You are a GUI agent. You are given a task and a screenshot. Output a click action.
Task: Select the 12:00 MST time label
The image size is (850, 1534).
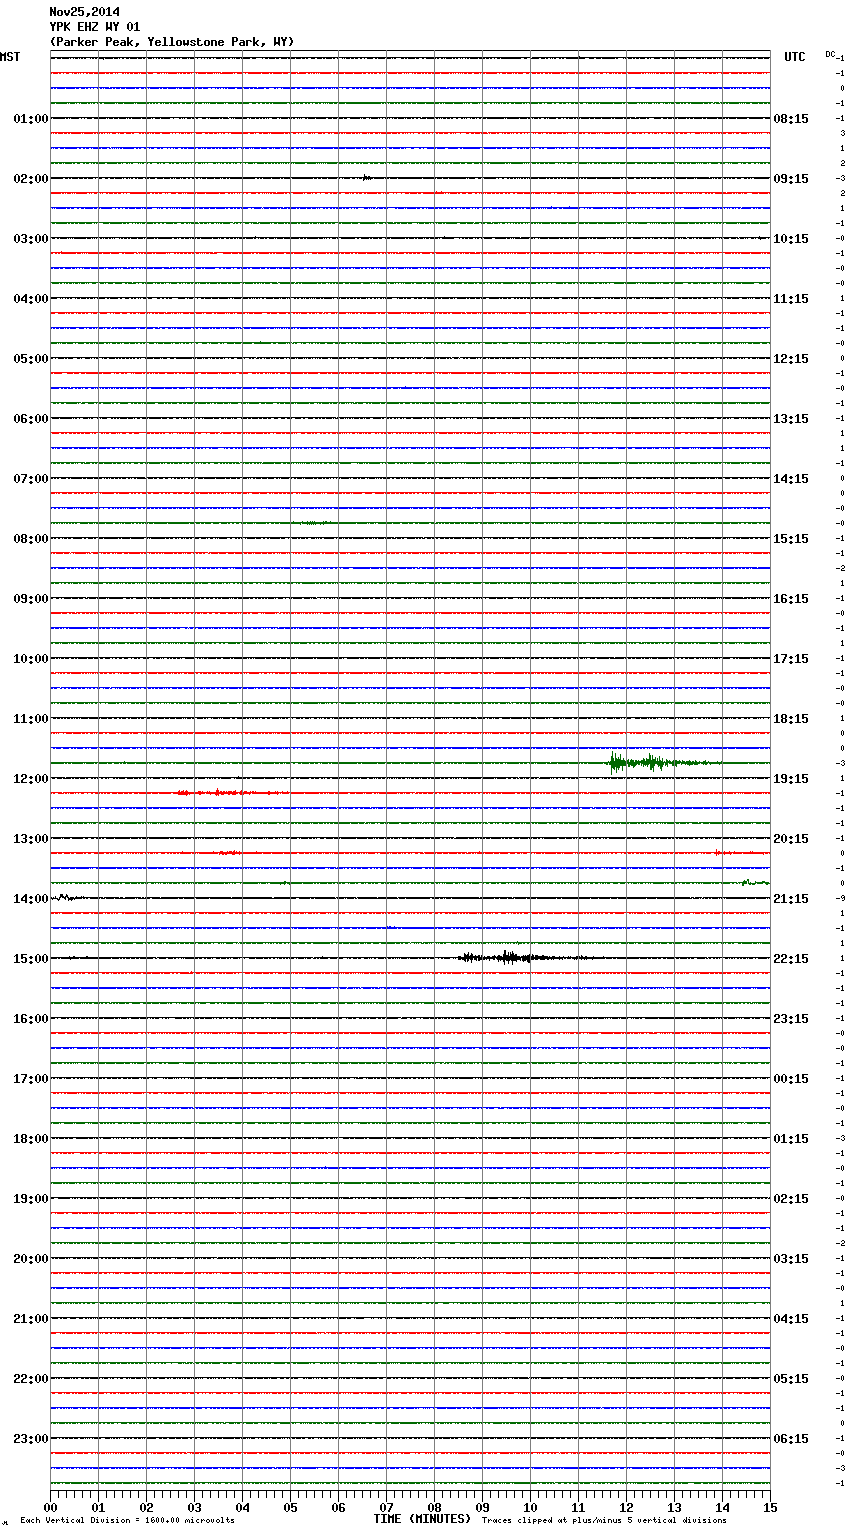pyautogui.click(x=30, y=779)
